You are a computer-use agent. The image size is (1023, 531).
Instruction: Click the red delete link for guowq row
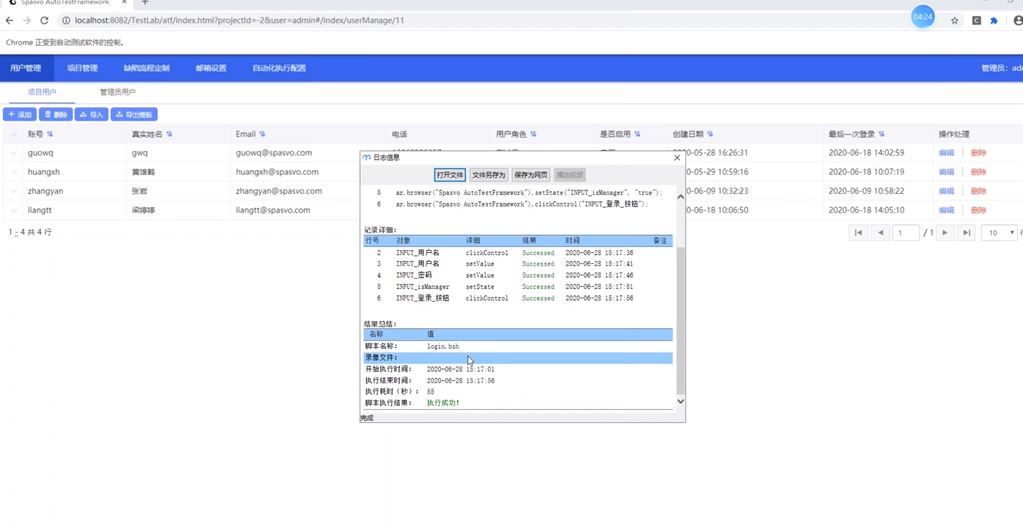[x=978, y=153]
